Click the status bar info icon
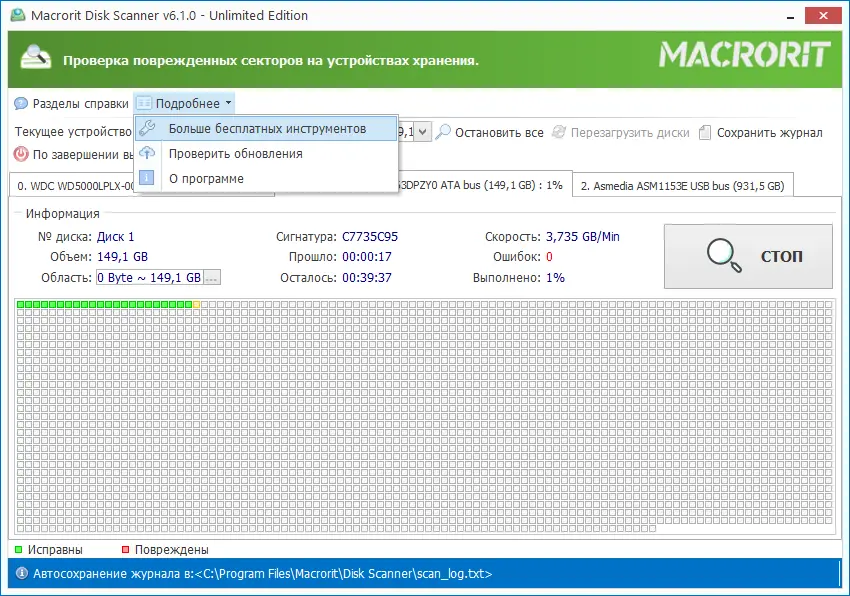 22,573
